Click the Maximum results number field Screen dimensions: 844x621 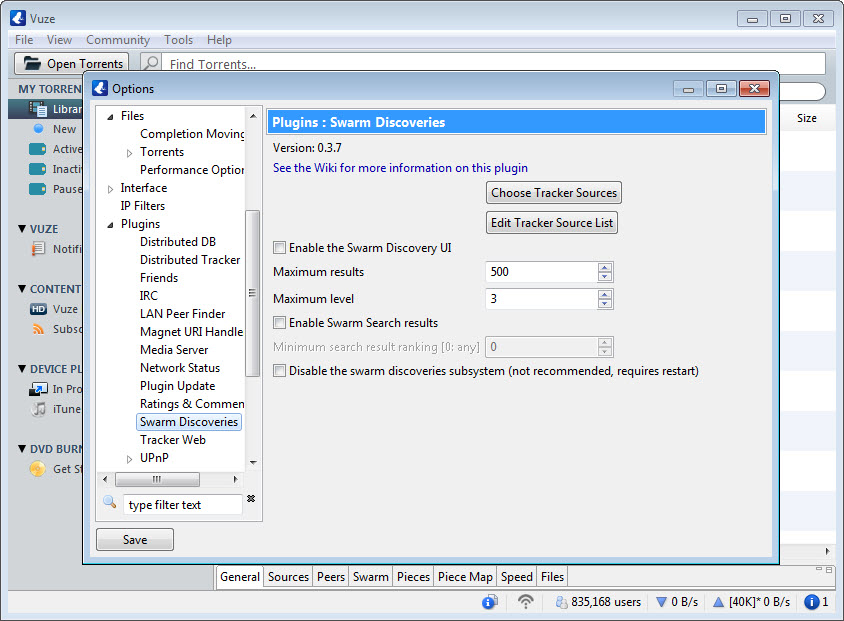tap(541, 272)
